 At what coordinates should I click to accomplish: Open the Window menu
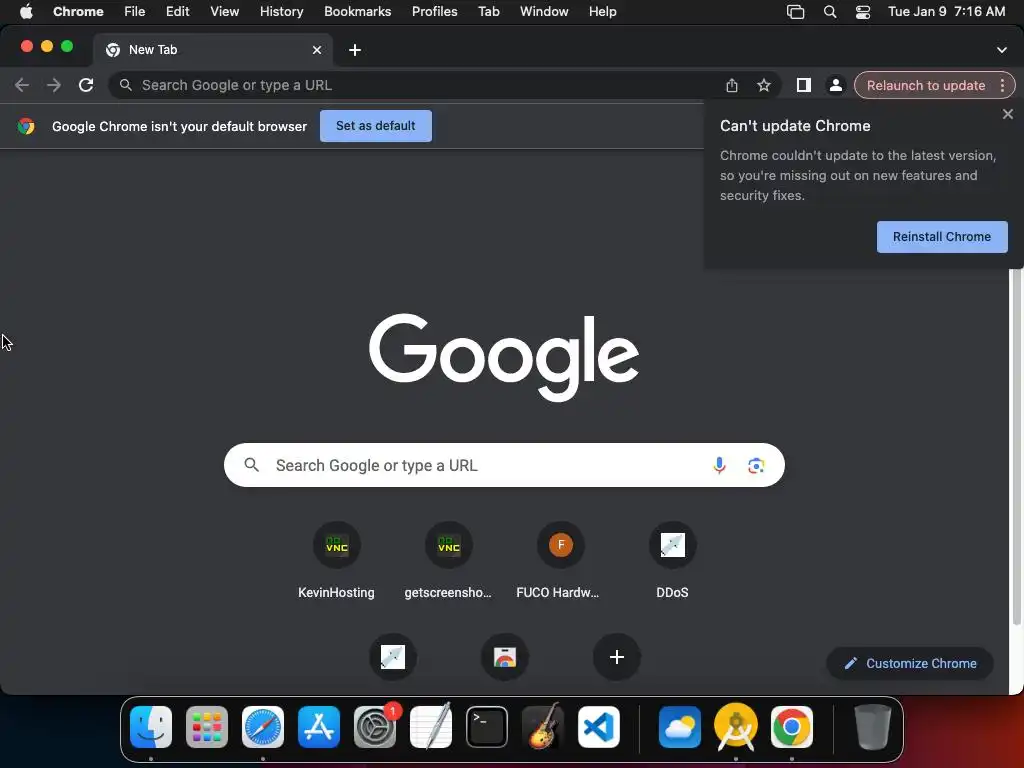pos(544,12)
